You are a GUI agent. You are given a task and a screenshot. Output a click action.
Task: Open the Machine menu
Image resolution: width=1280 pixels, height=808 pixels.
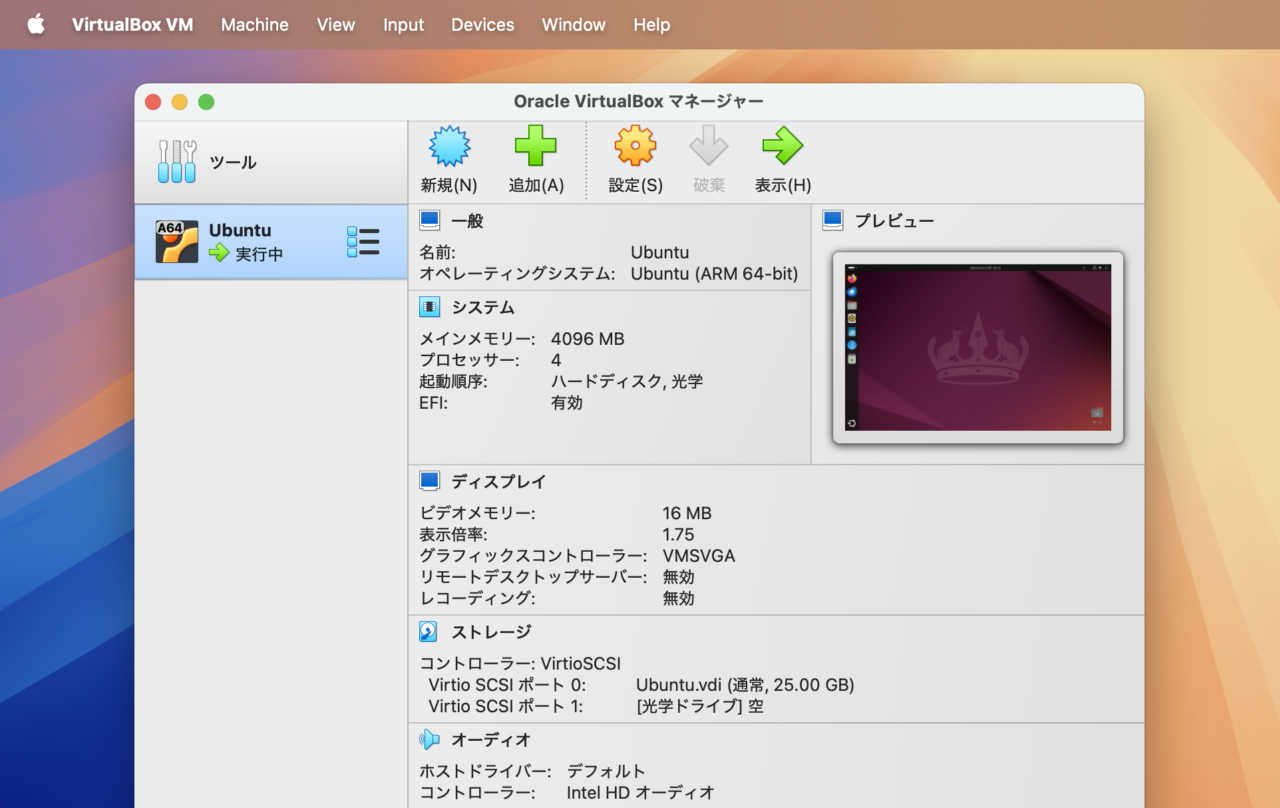(x=255, y=24)
